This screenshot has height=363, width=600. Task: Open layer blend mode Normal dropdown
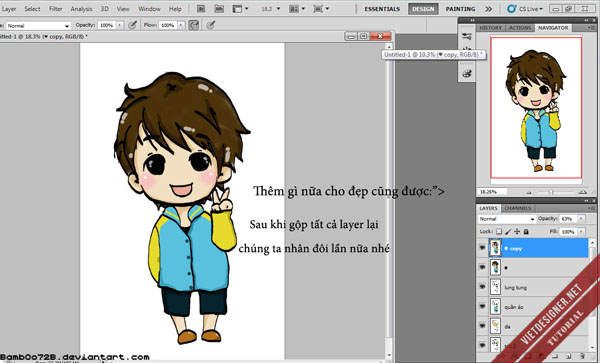(507, 219)
